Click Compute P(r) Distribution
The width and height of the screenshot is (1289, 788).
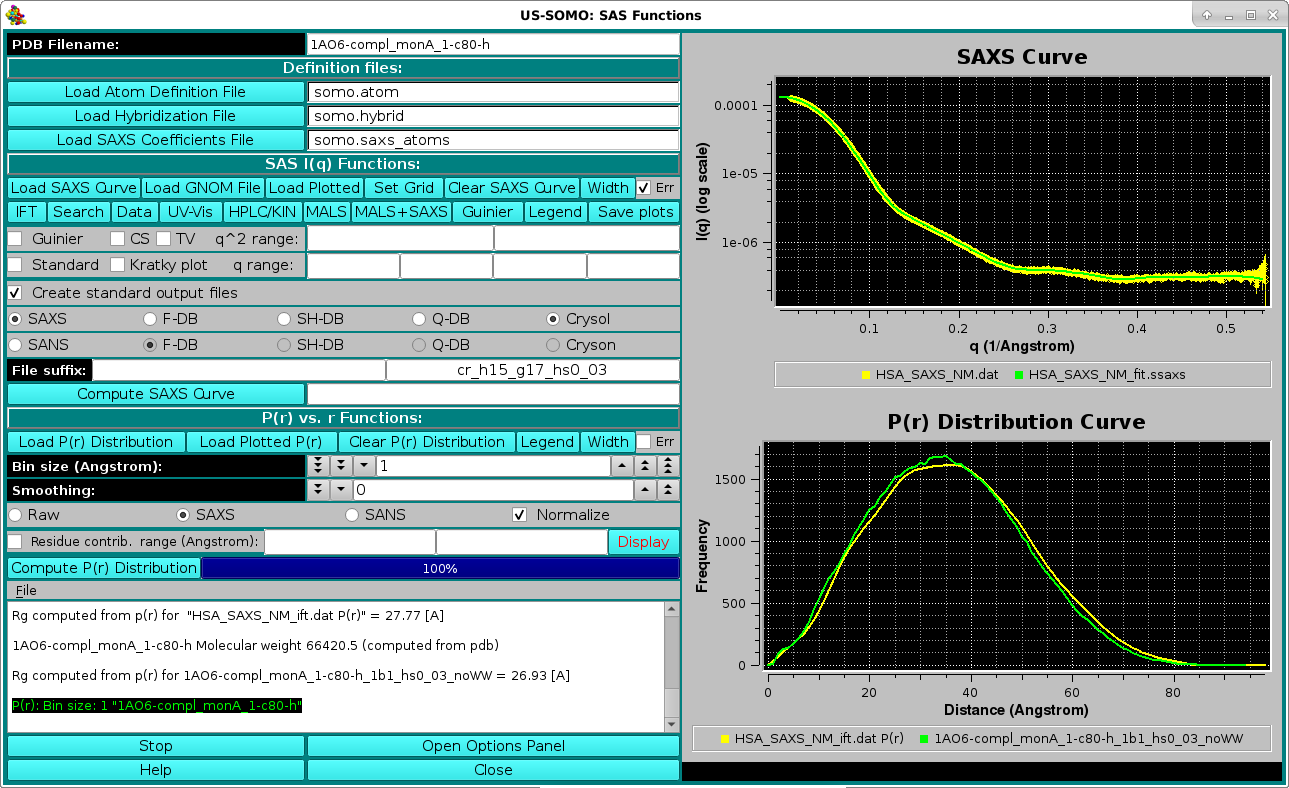[104, 568]
